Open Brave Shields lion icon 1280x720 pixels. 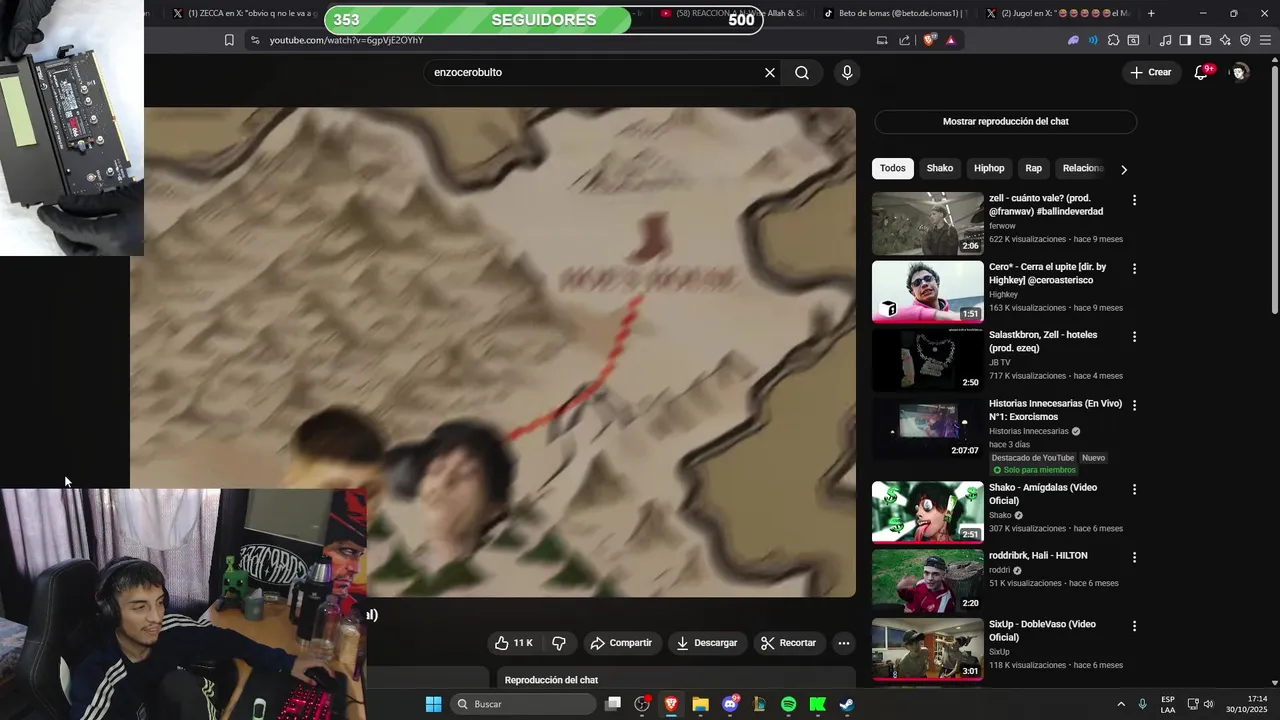point(930,40)
